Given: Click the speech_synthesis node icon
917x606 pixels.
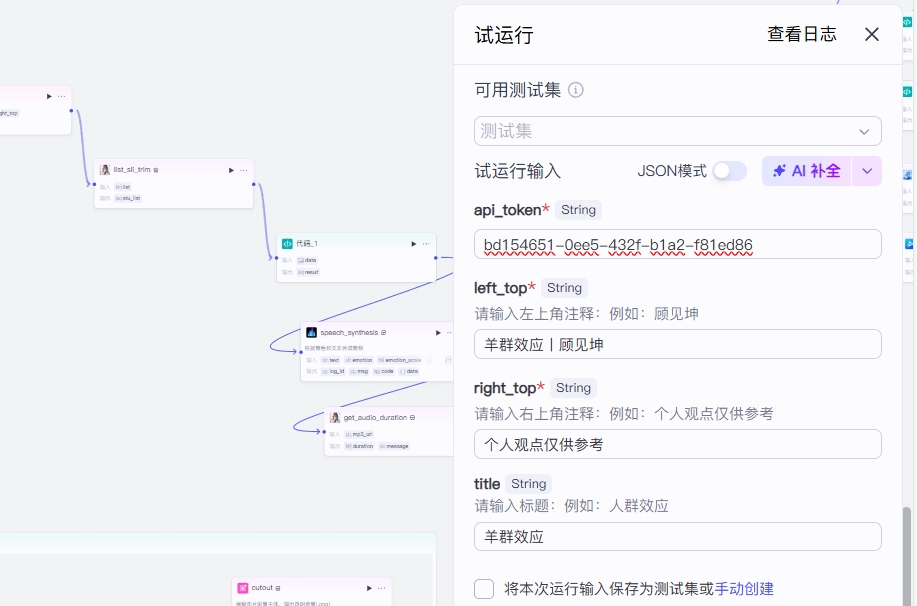Looking at the screenshot, I should click(x=311, y=332).
